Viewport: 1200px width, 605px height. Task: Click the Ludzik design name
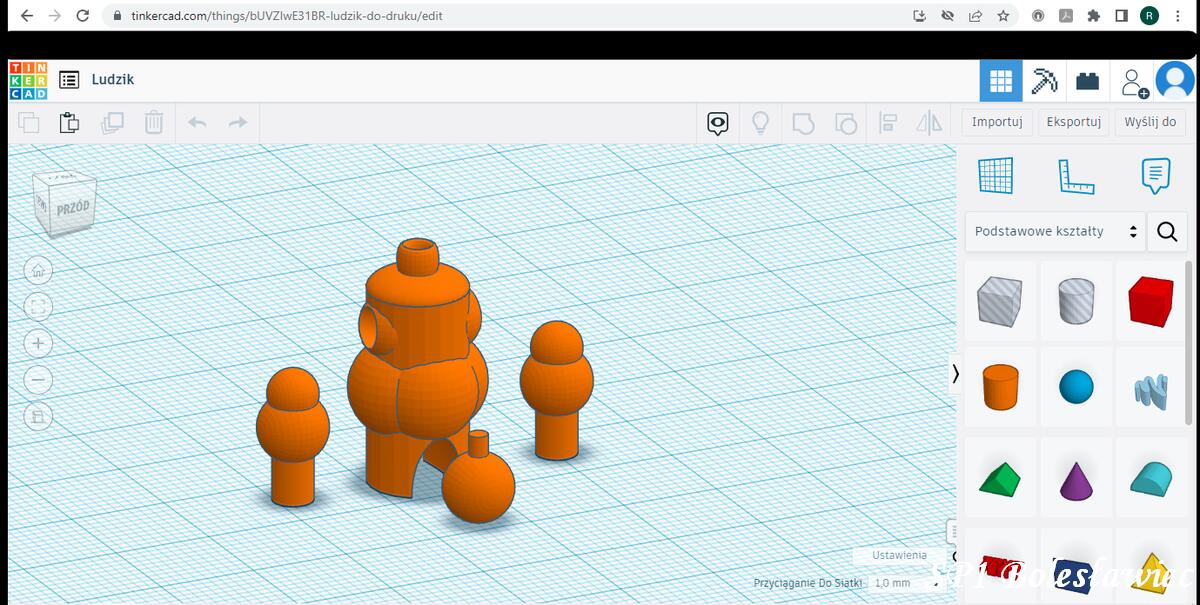113,80
